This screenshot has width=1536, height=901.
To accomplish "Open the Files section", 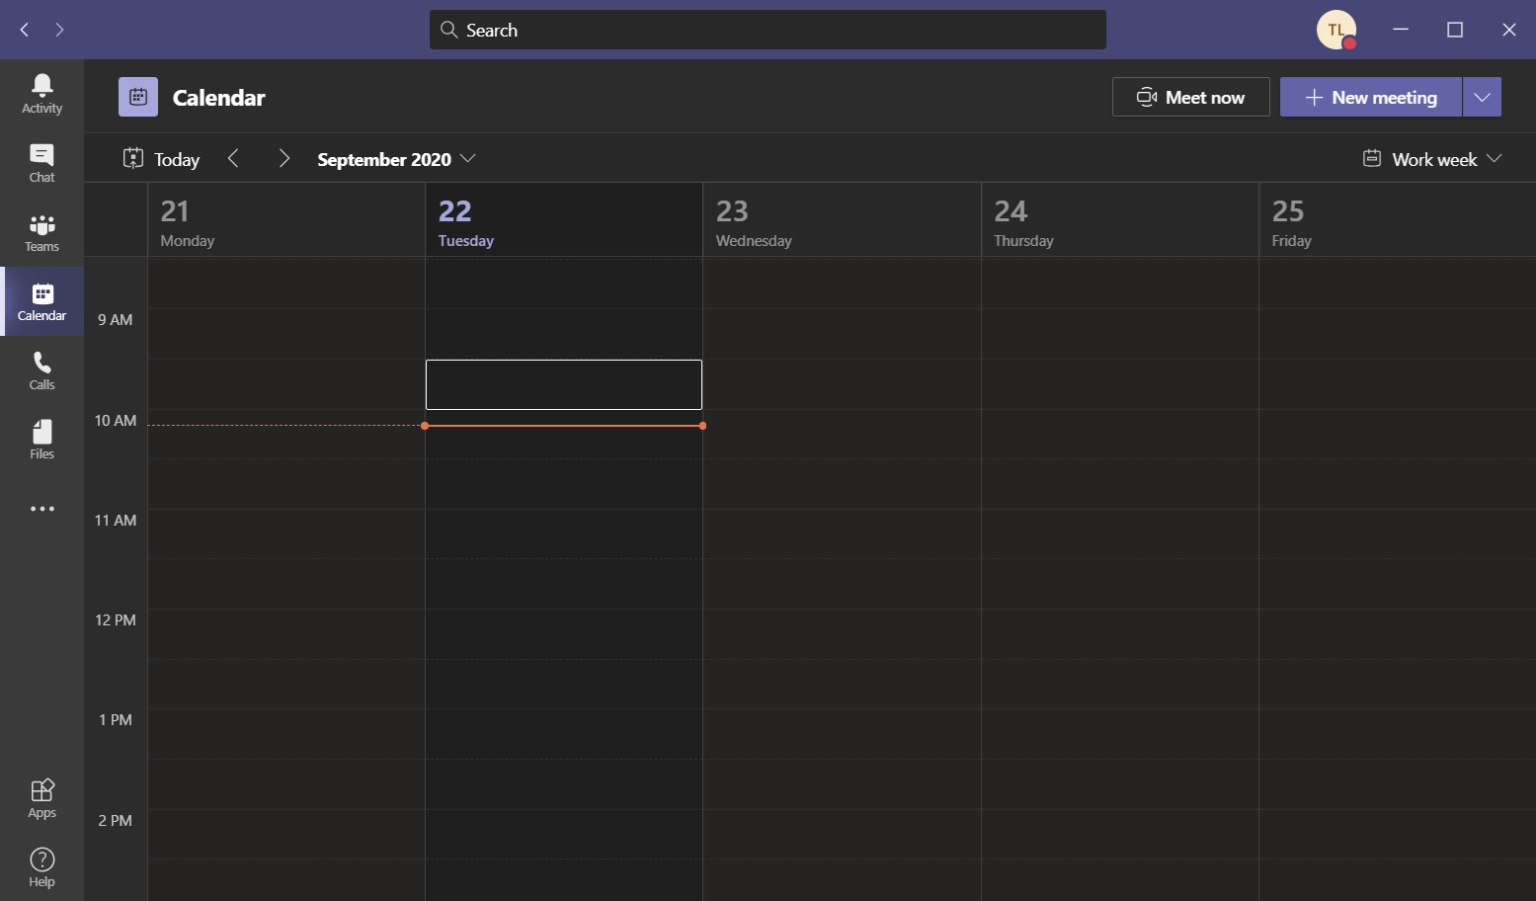I will [41, 438].
